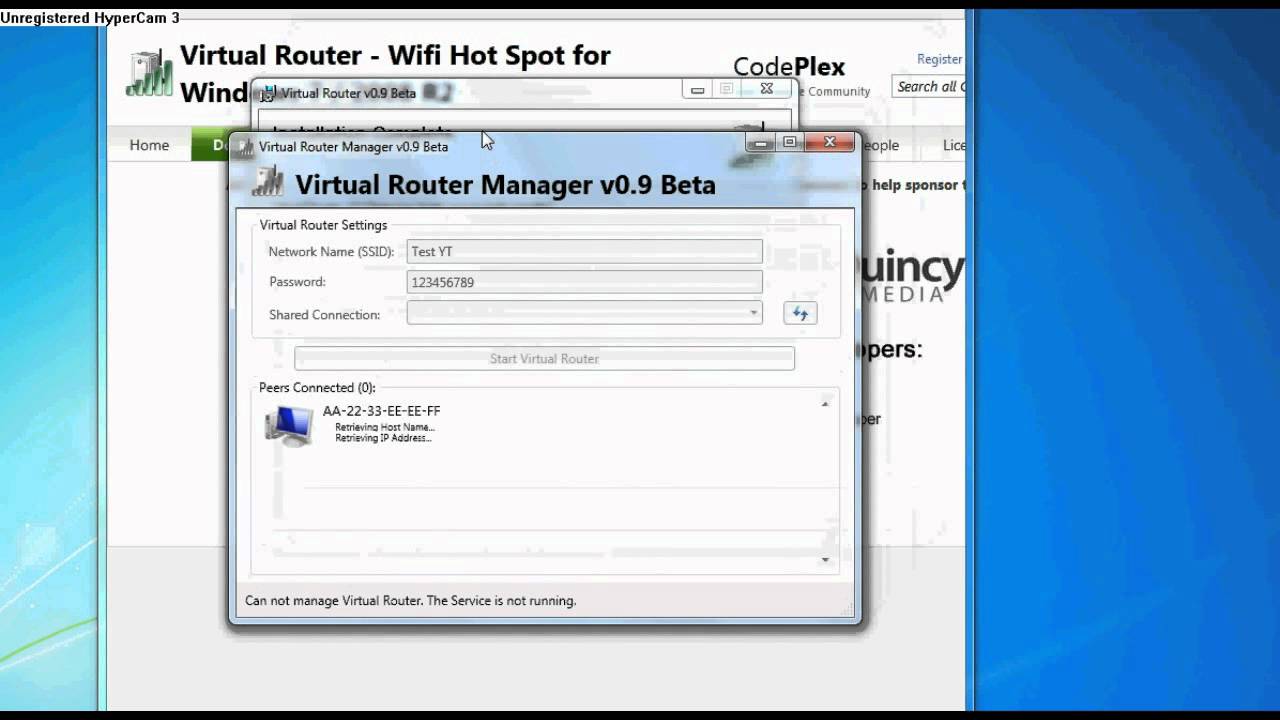Image resolution: width=1280 pixels, height=720 pixels.
Task: Open the Home tab on CodePlex page
Action: pyautogui.click(x=149, y=145)
